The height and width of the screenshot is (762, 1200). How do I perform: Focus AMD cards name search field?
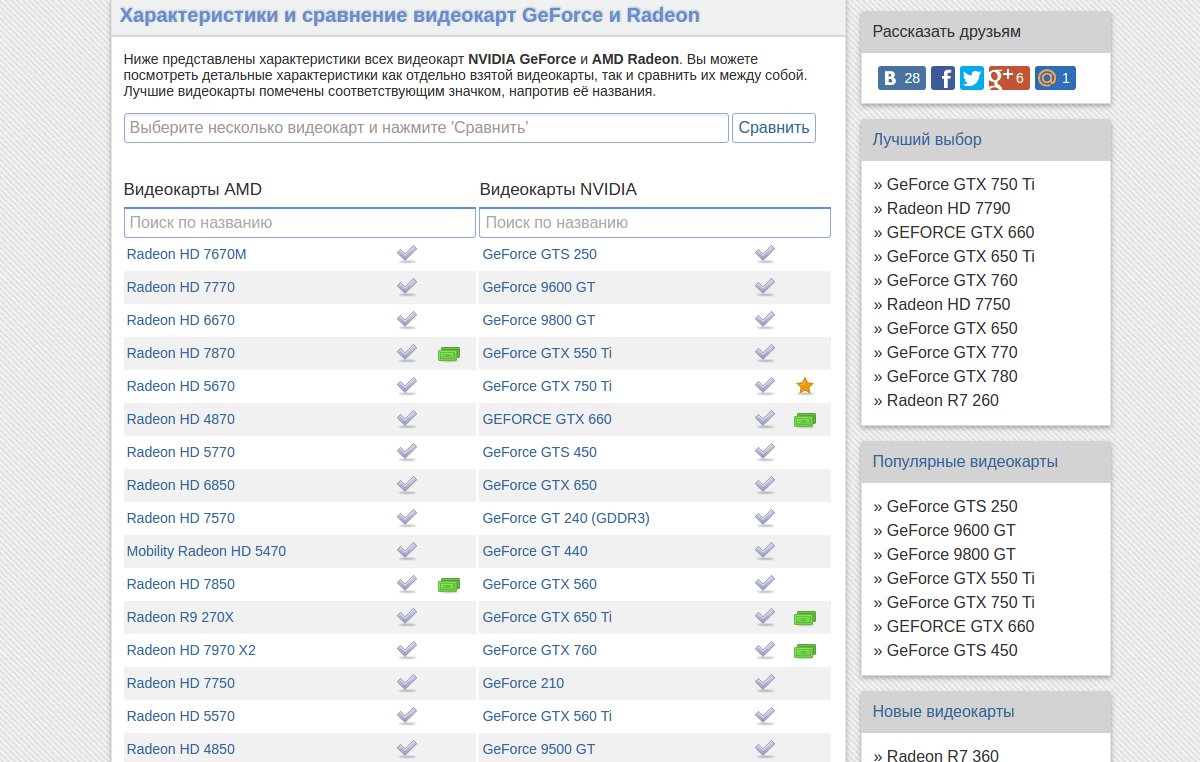[x=300, y=222]
